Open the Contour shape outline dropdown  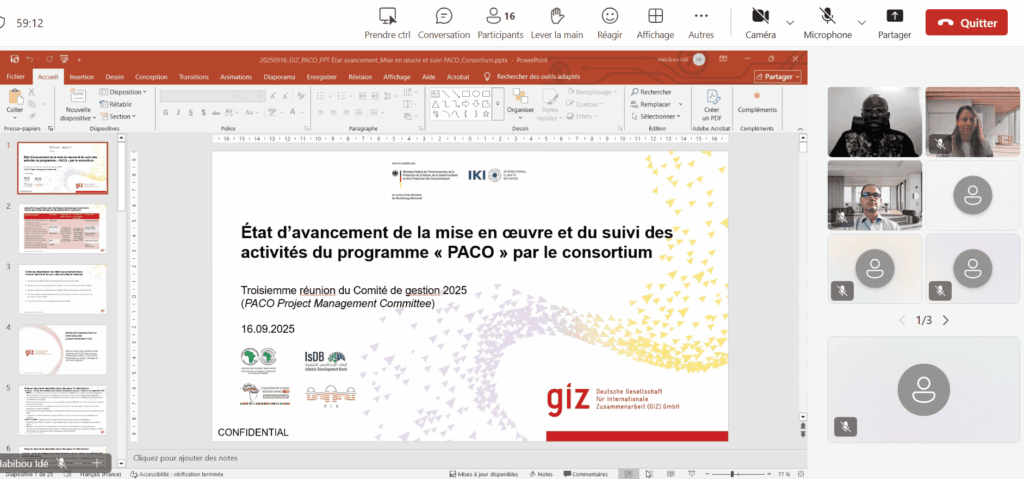584,104
